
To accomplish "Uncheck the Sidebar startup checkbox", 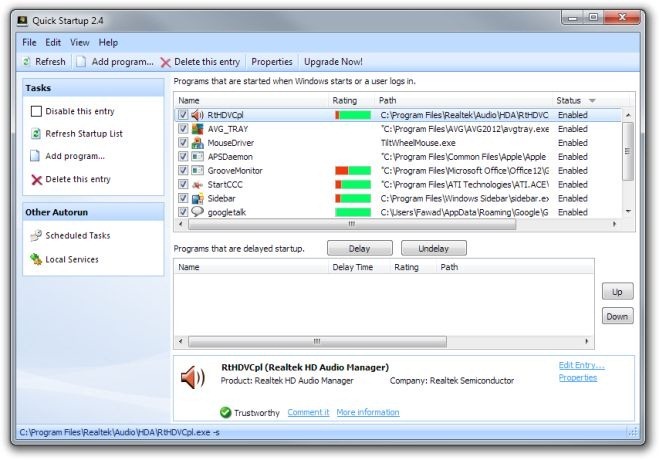I will tap(183, 198).
